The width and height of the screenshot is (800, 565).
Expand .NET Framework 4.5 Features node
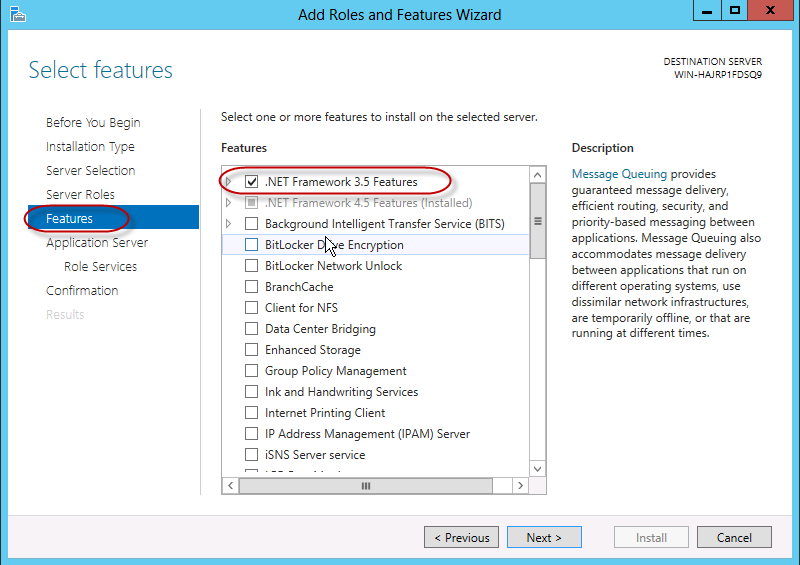tap(229, 203)
